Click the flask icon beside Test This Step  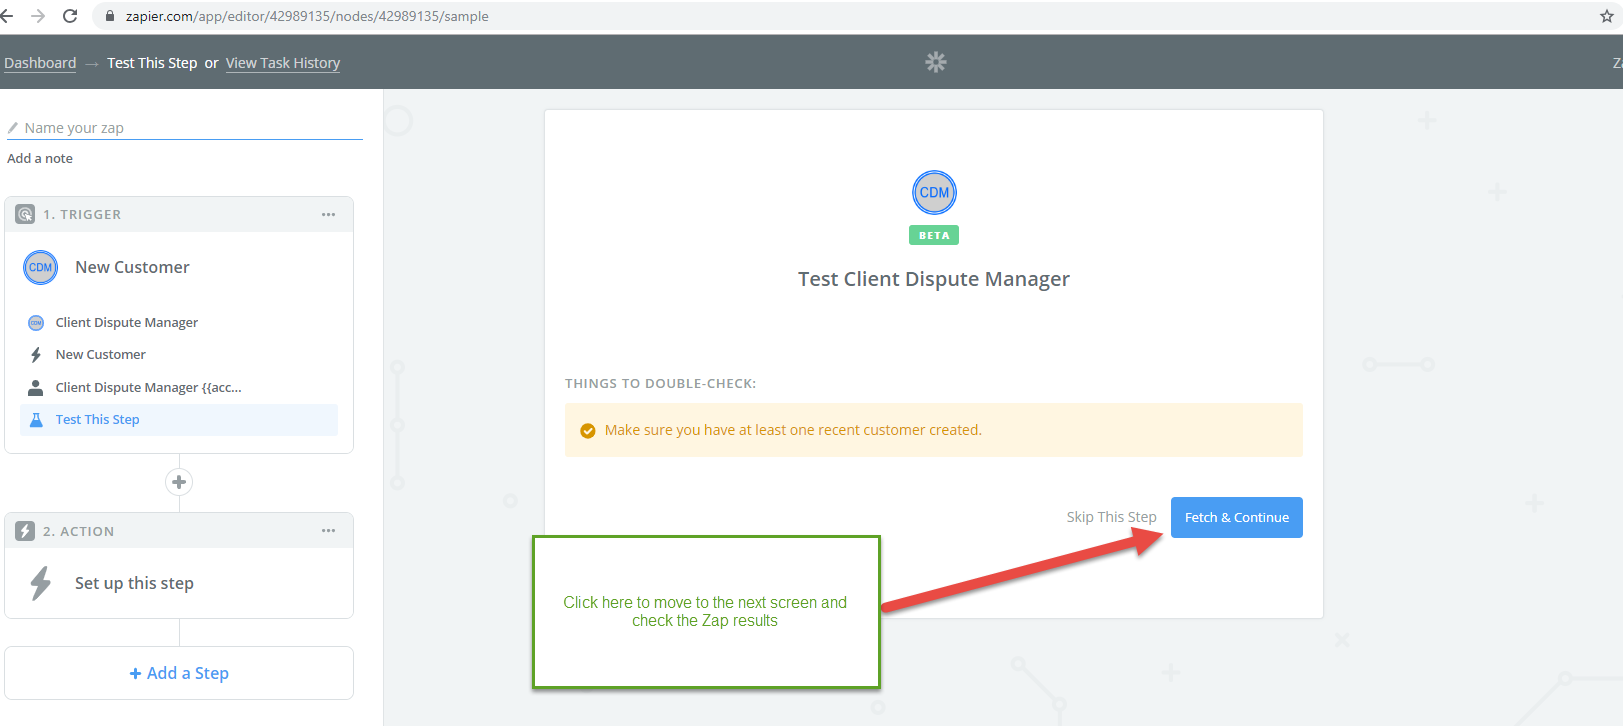point(36,420)
